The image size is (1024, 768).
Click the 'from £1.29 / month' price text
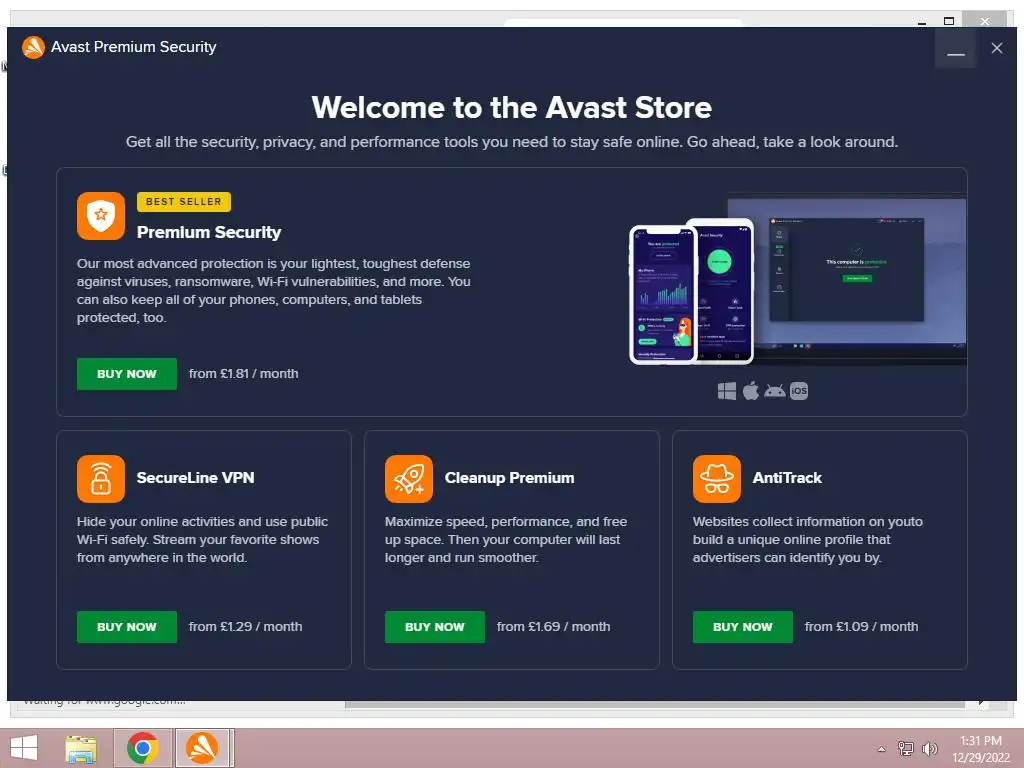click(246, 627)
